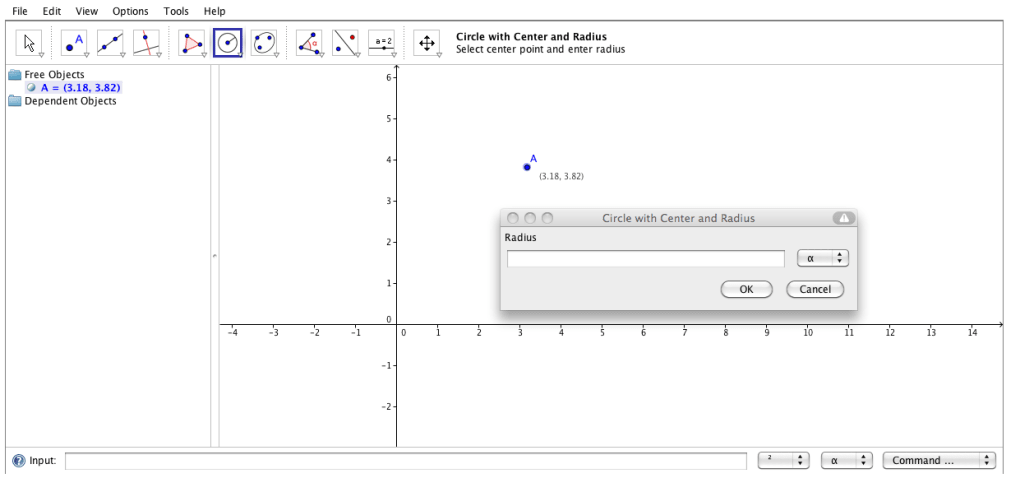Viewport: 1020px width, 492px height.
Task: Choose the Reflect Object about Line tool
Action: (x=346, y=43)
